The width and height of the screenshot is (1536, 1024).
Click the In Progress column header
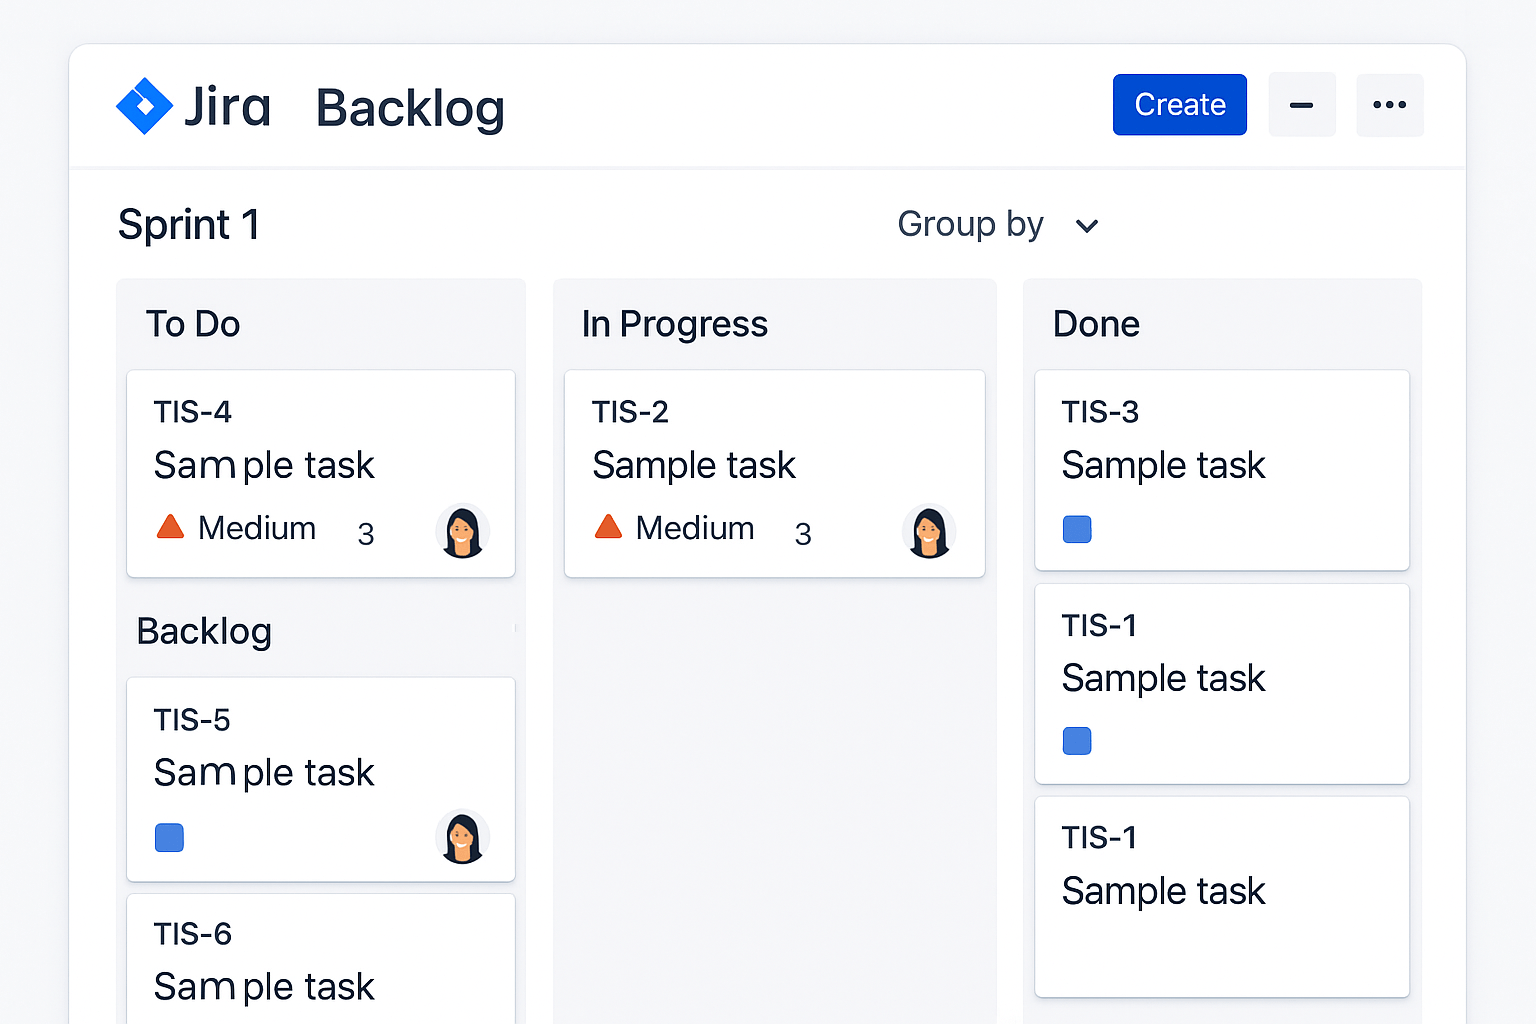pyautogui.click(x=675, y=325)
